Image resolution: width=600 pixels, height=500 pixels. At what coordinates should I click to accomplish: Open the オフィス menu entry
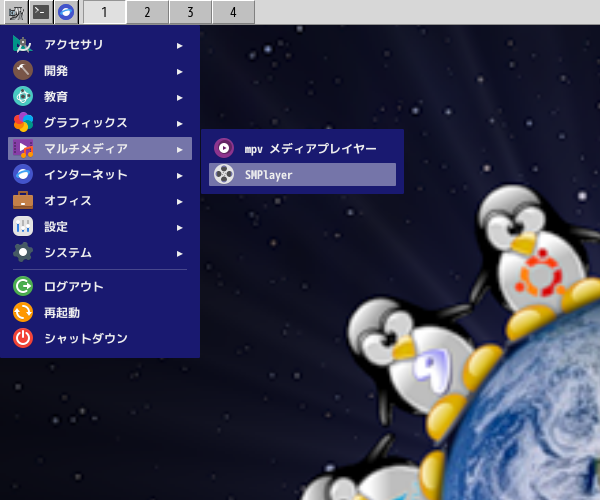pyautogui.click(x=100, y=200)
